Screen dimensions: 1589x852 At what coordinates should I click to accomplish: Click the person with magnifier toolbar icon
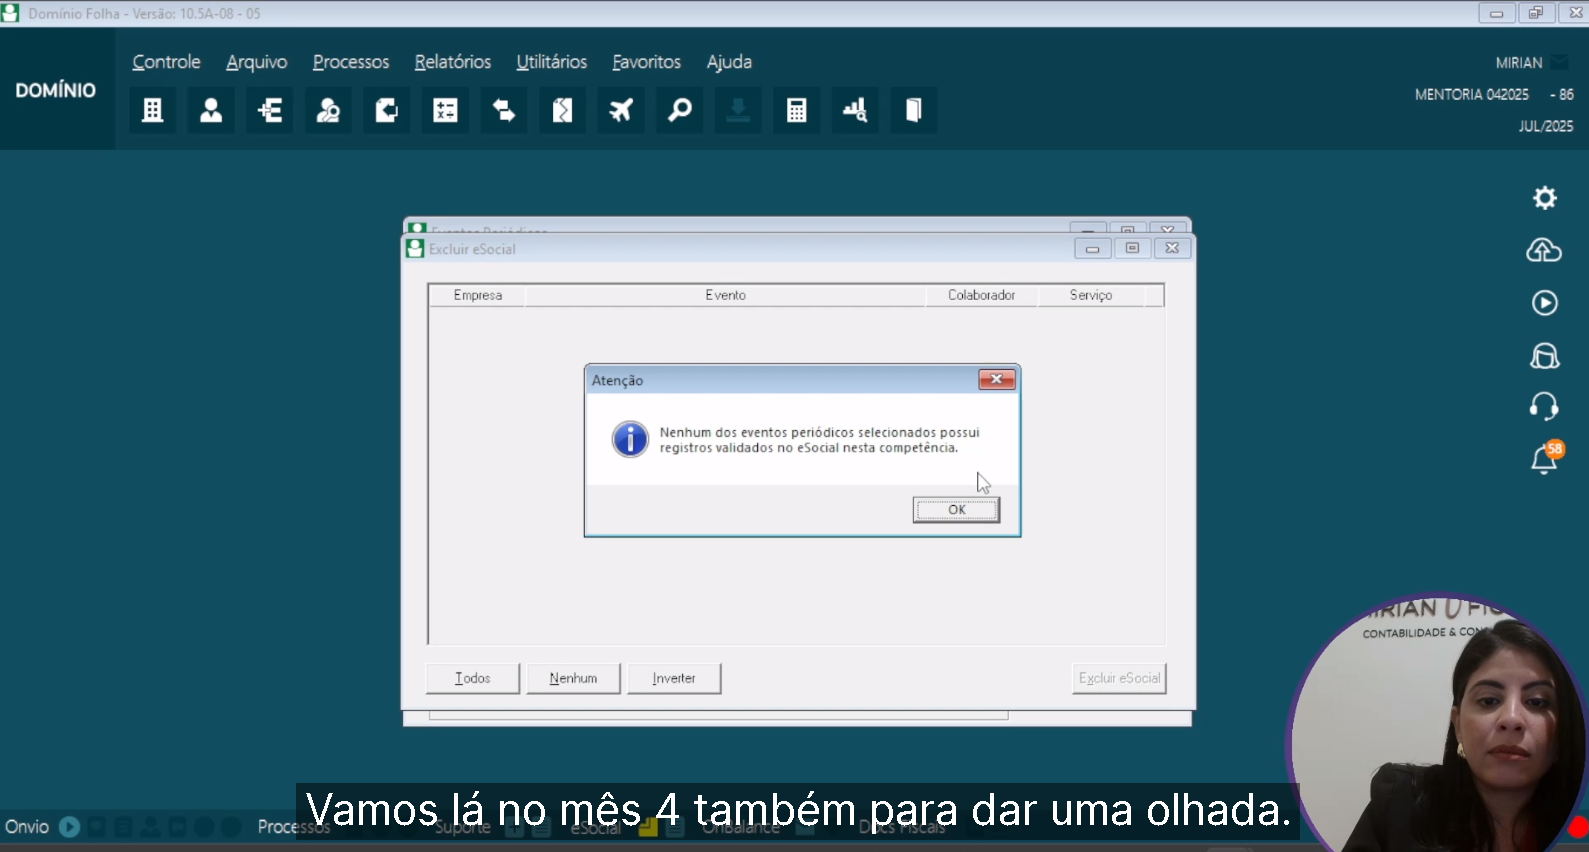click(x=328, y=110)
